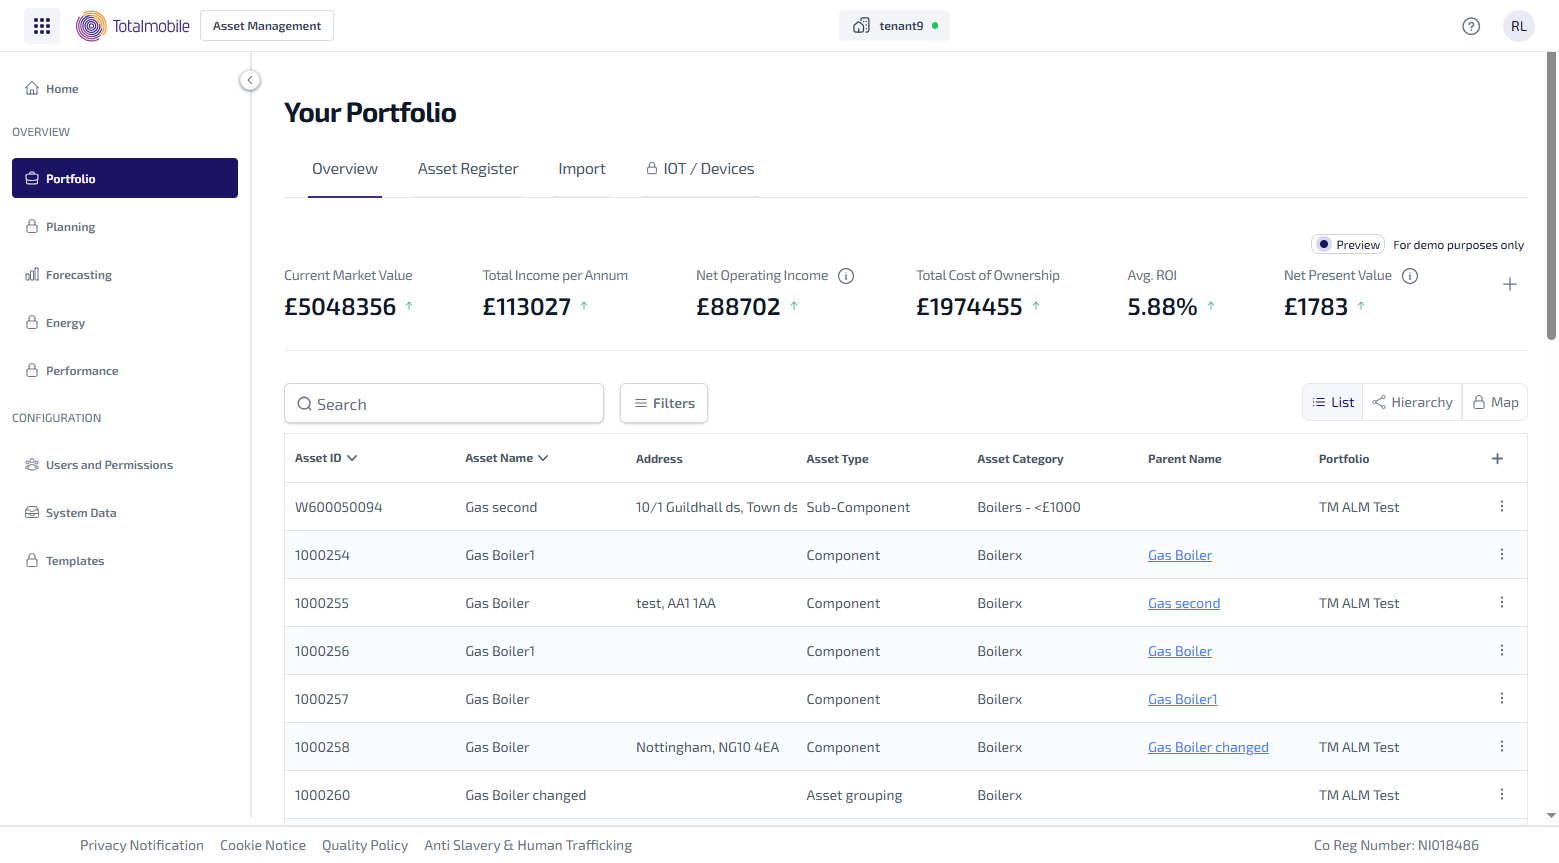Follow the Gas Boiler changed parent link
This screenshot has height=863, width=1559.
click(1208, 747)
